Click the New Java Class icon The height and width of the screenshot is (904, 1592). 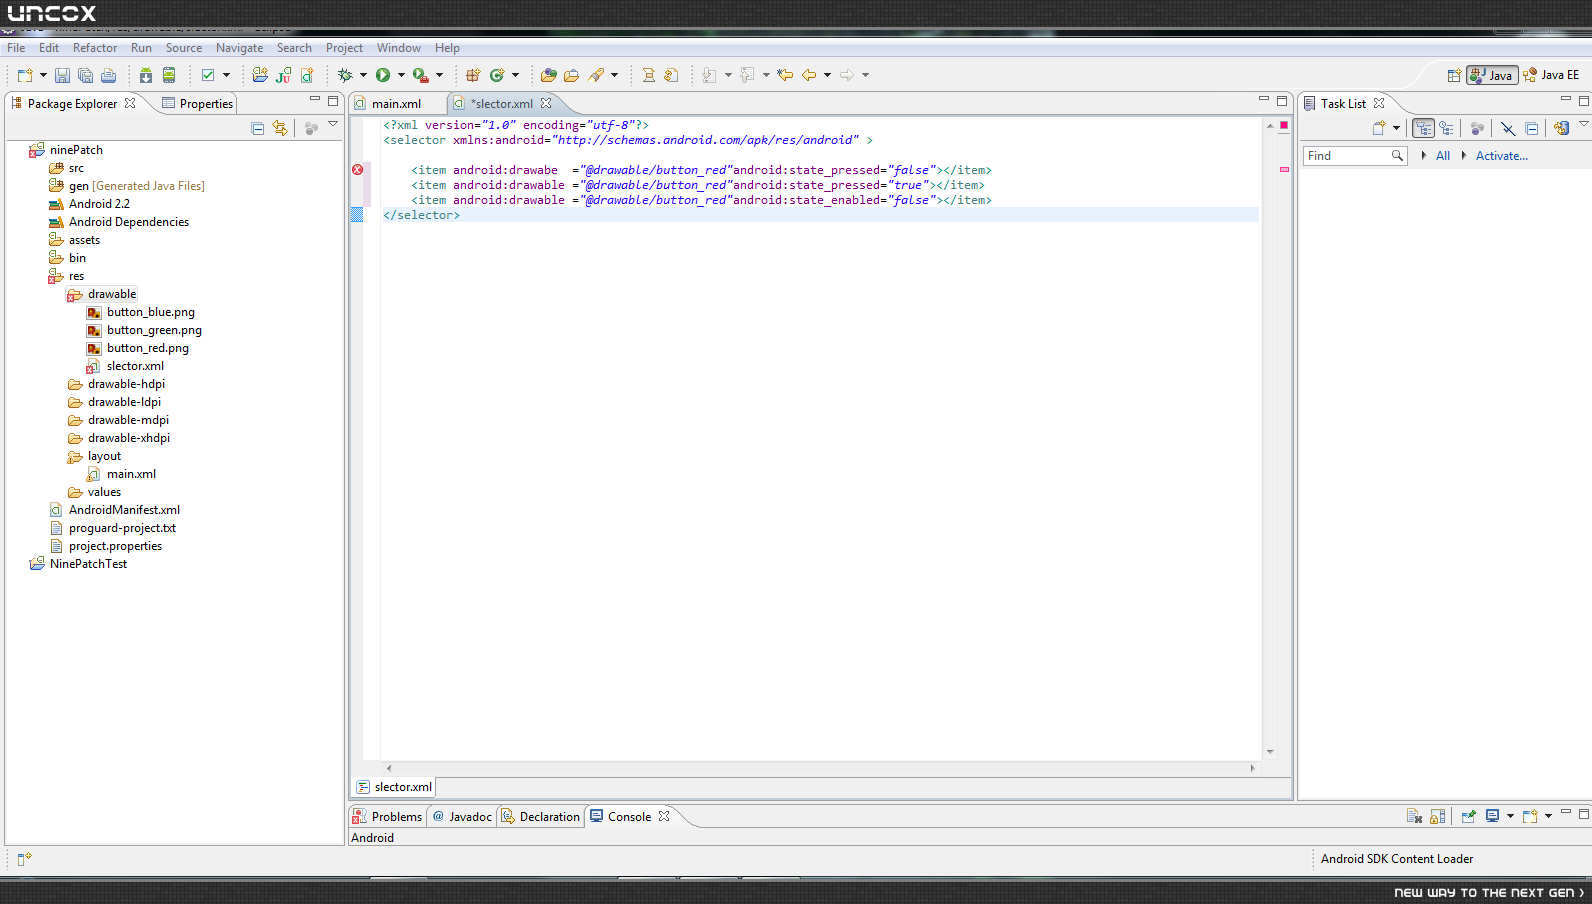coord(497,75)
